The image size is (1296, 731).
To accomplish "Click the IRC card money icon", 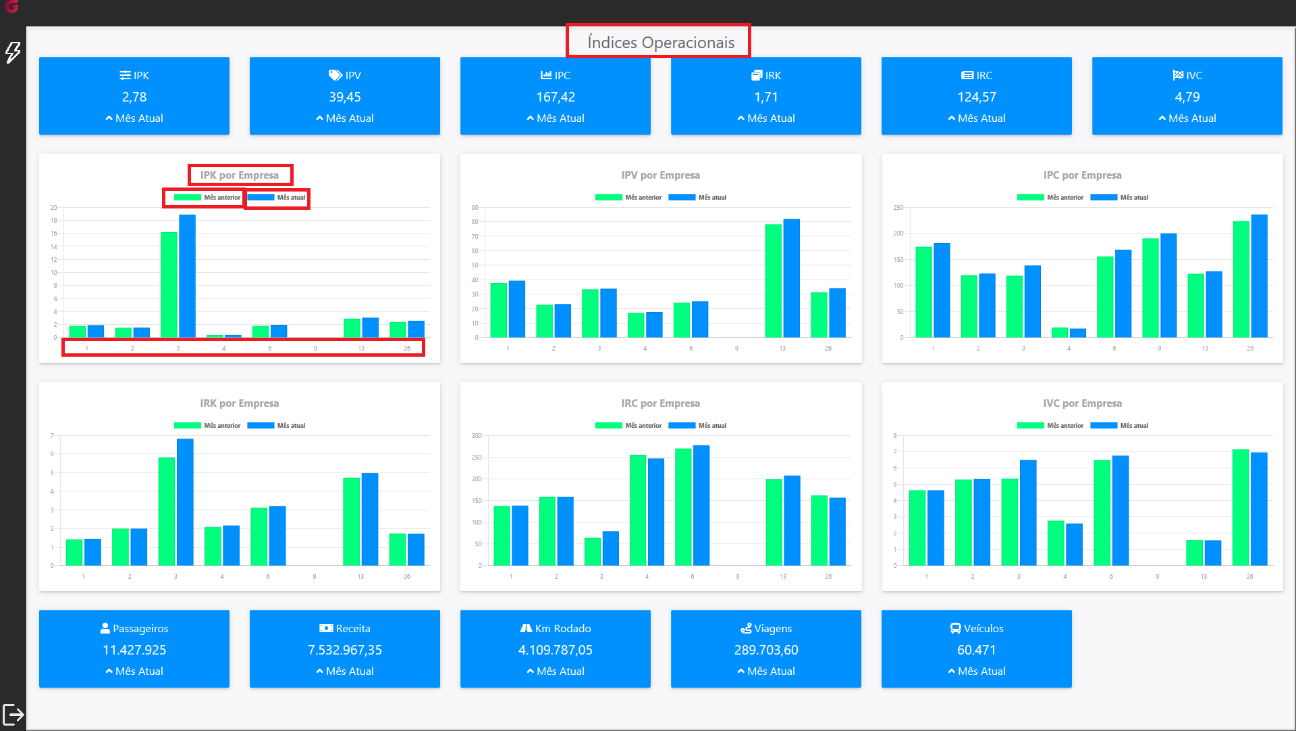I will tap(967, 75).
